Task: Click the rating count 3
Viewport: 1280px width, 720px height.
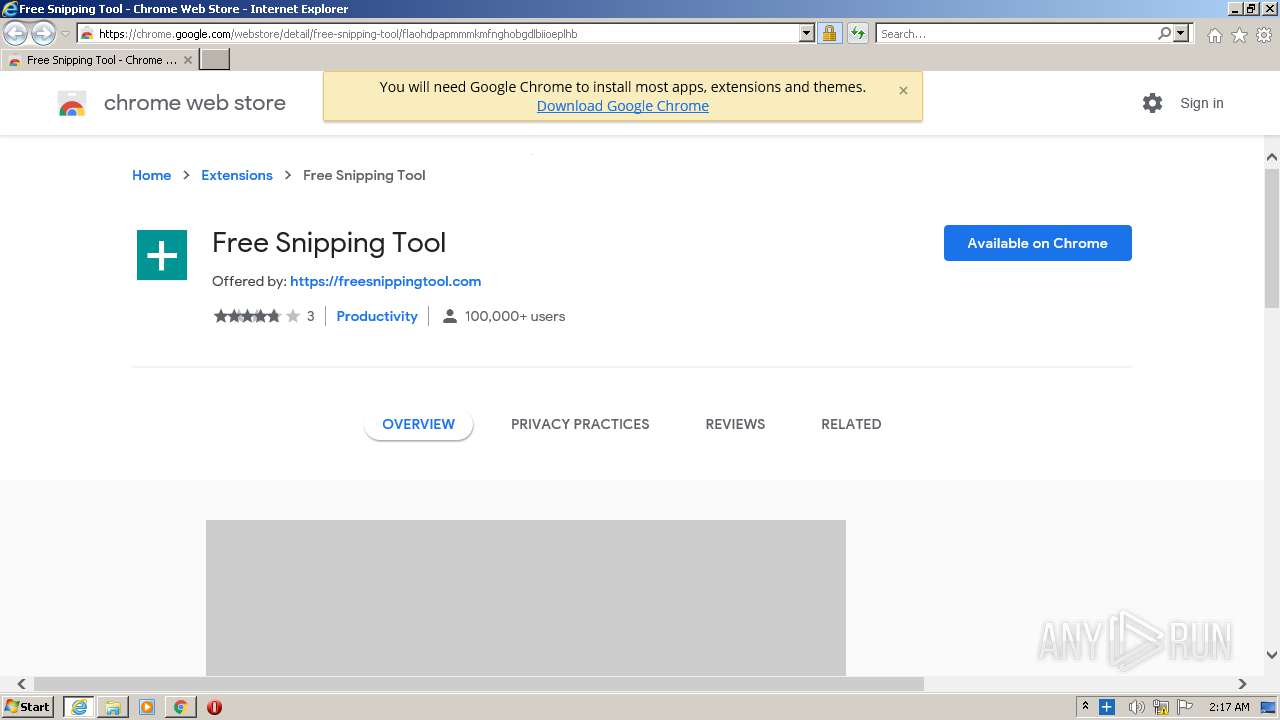Action: click(x=310, y=316)
